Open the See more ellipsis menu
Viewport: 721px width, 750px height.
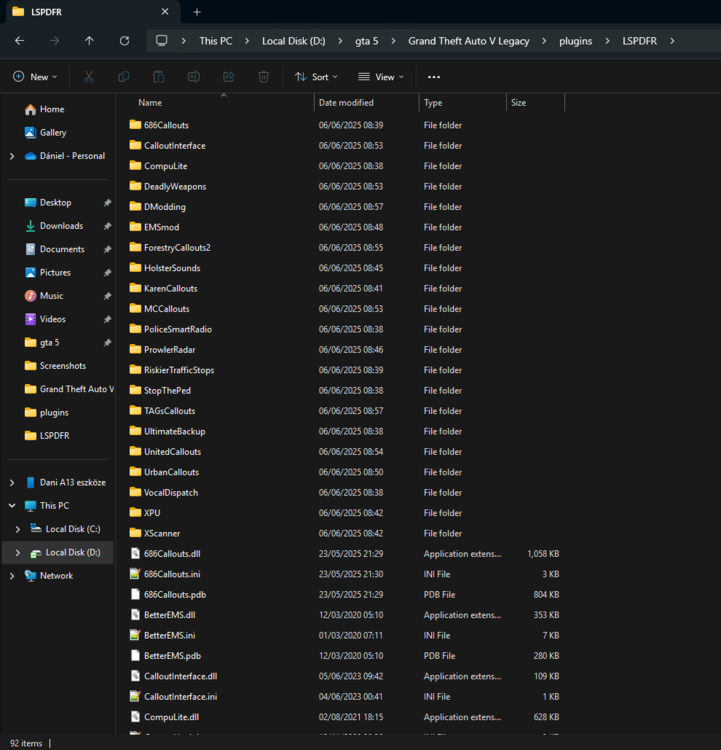point(434,77)
